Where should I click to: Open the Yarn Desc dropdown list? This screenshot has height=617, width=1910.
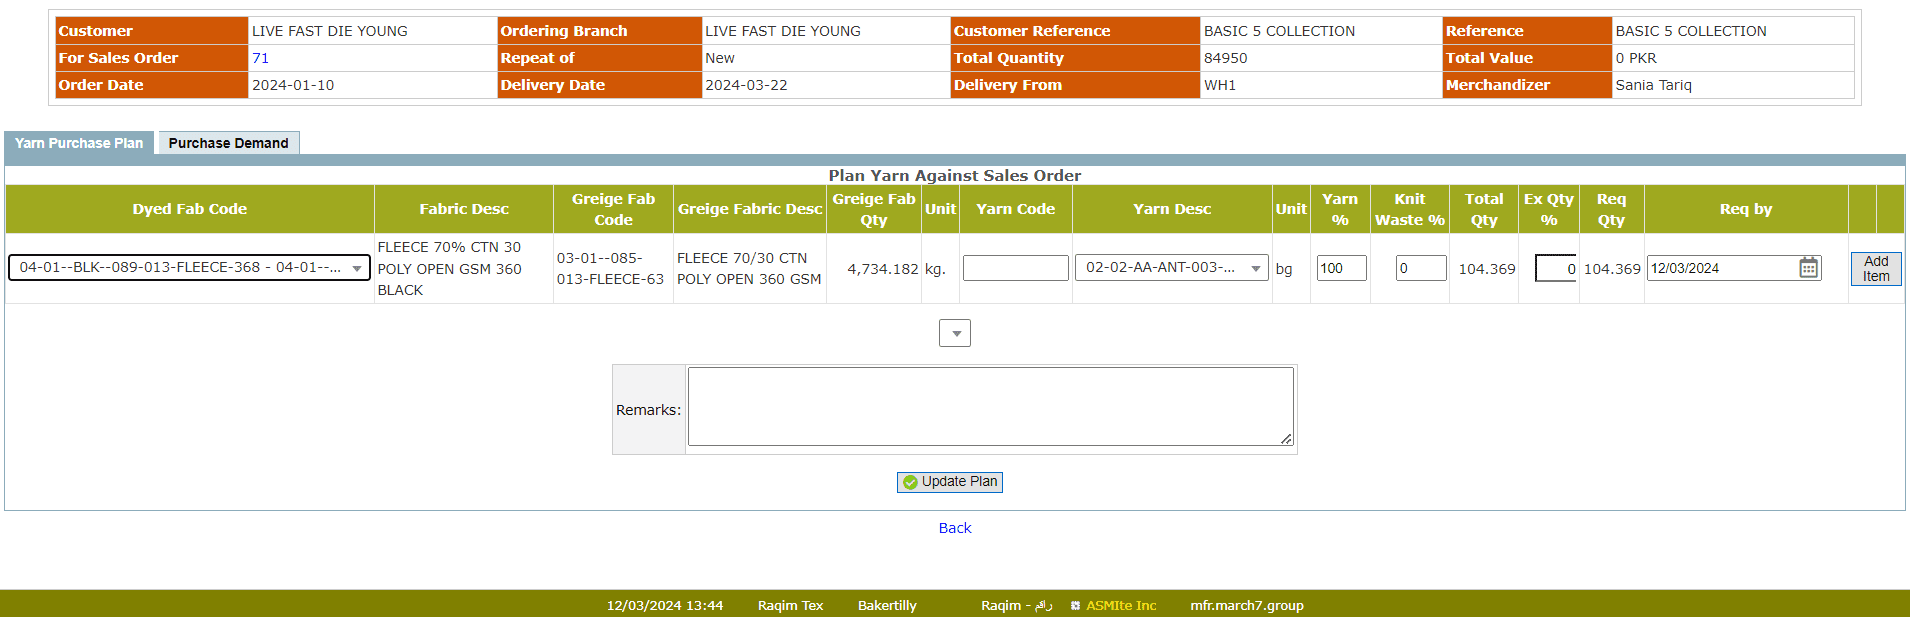point(1256,268)
